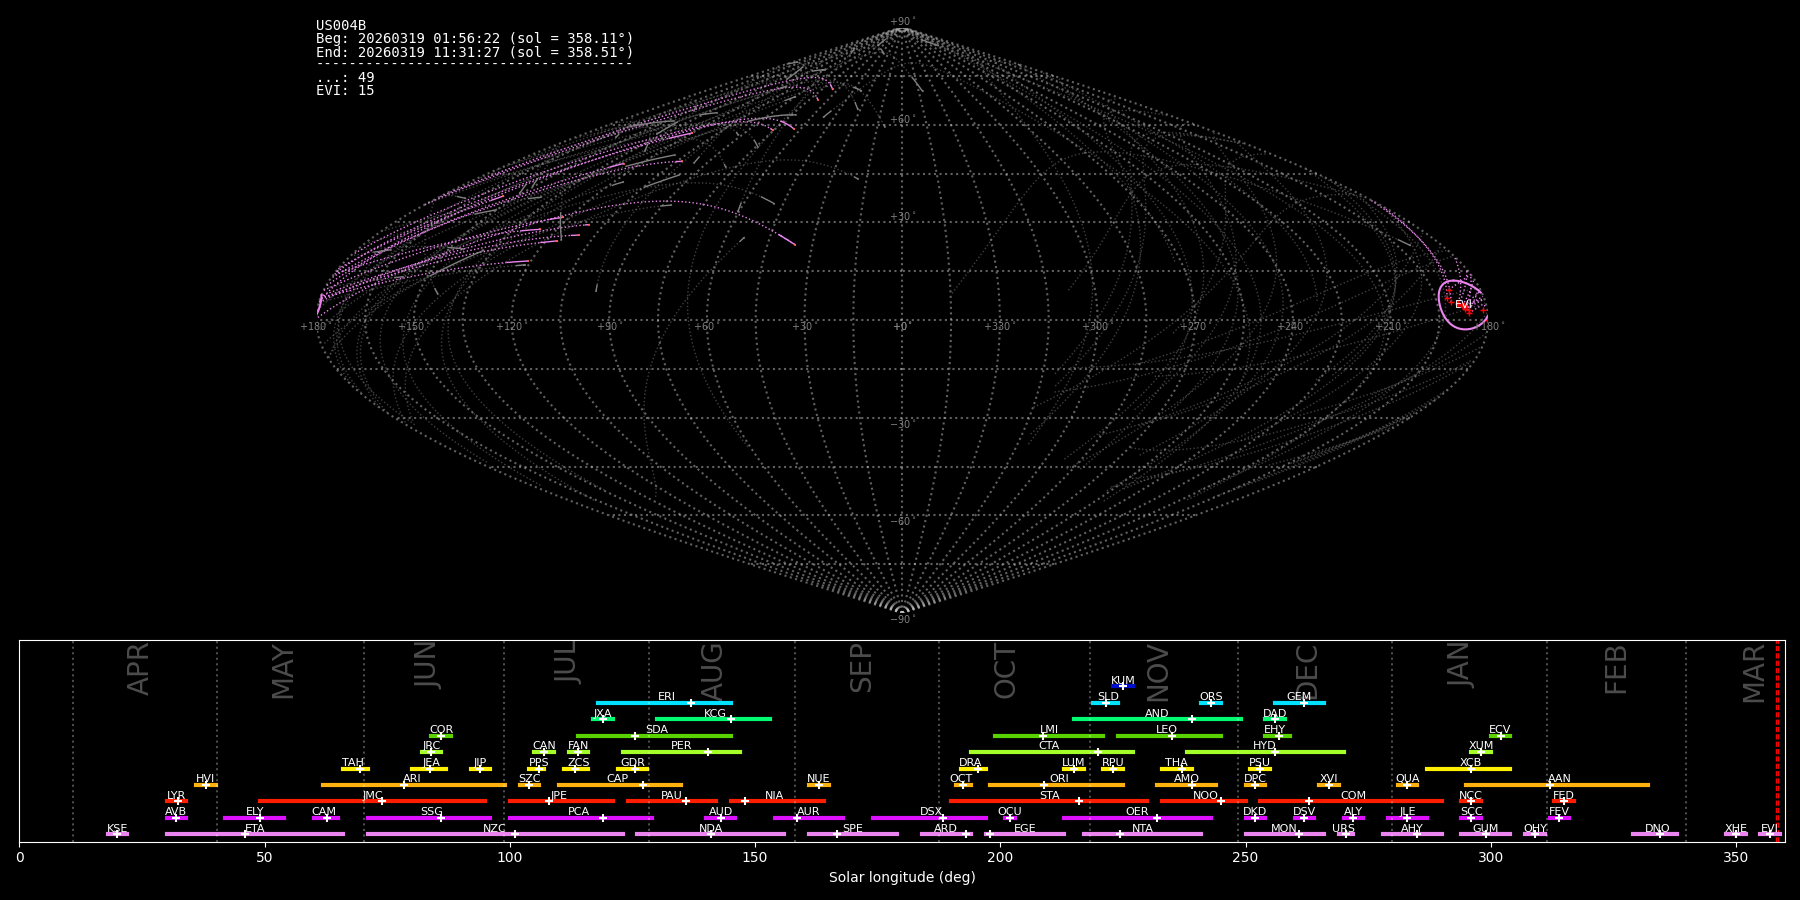1800x900 pixels.
Task: Click the CTA shower label
Action: [x=1049, y=746]
